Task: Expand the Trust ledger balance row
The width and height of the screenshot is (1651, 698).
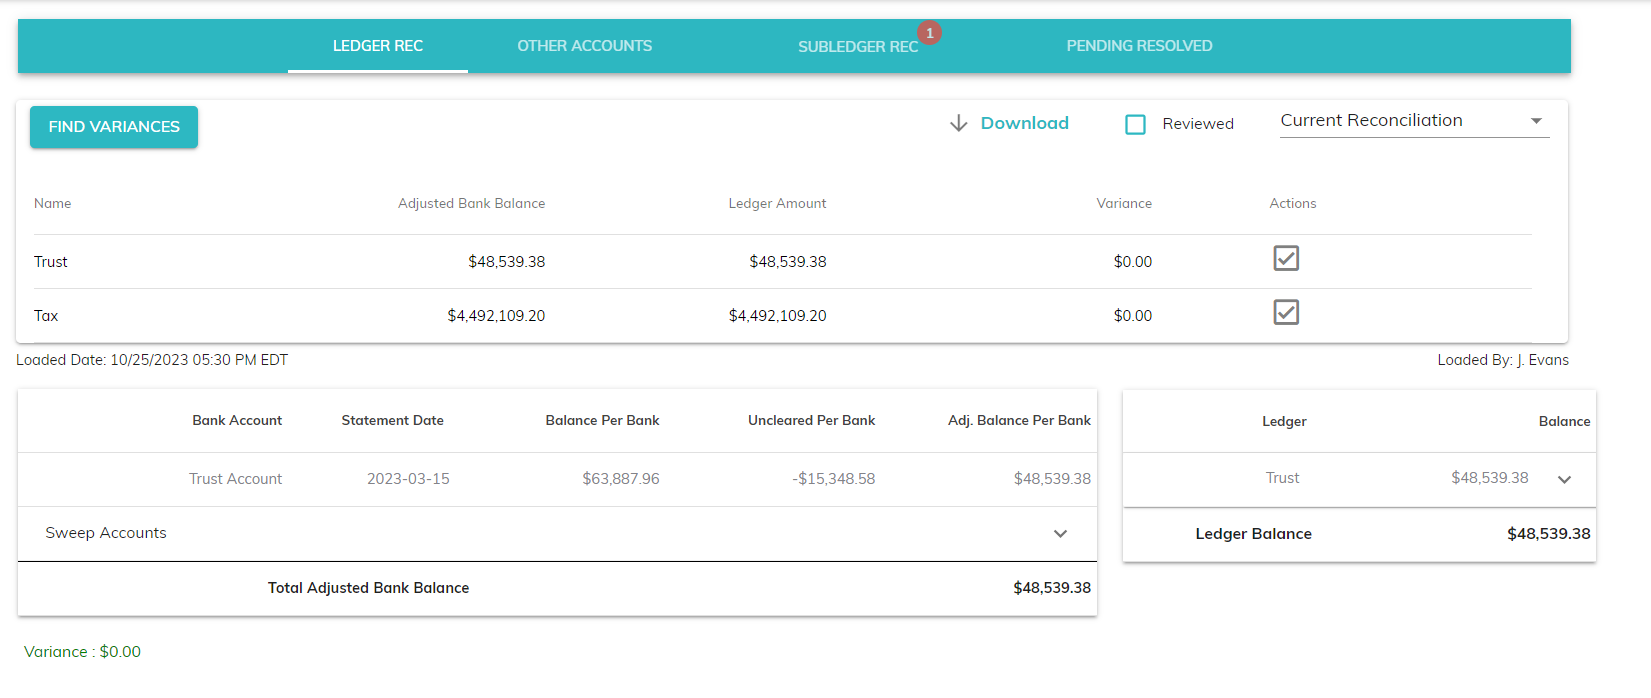Action: 1564,480
